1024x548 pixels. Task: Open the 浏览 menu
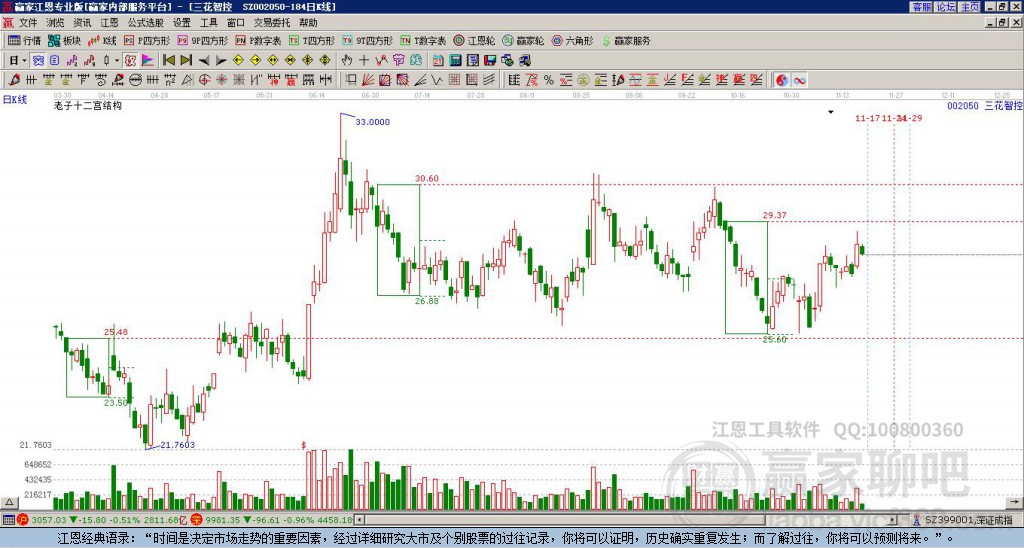pos(55,23)
